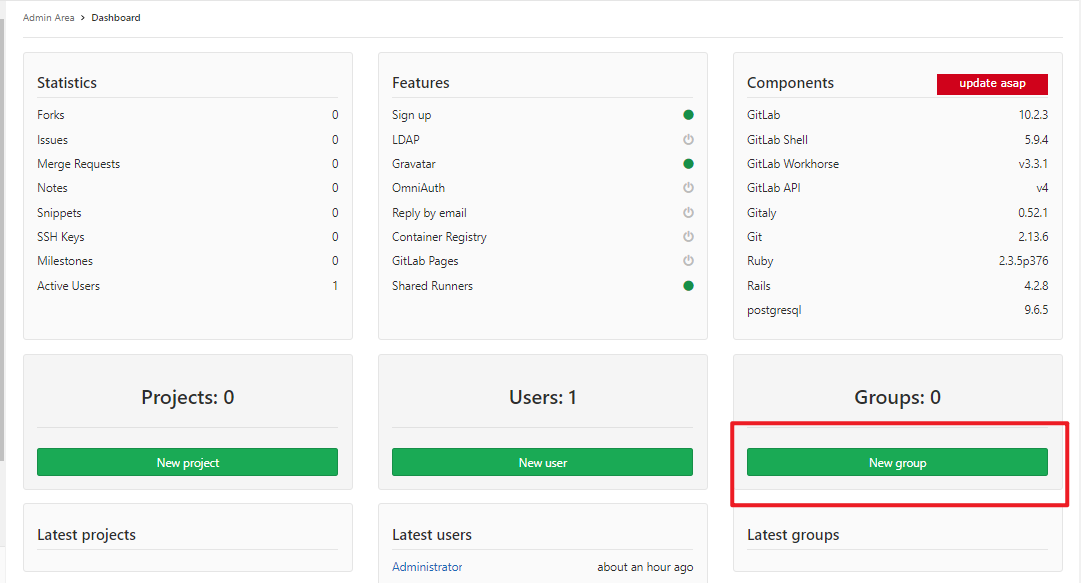Click the Projects: 0 heading
The image size is (1081, 583).
coord(188,398)
